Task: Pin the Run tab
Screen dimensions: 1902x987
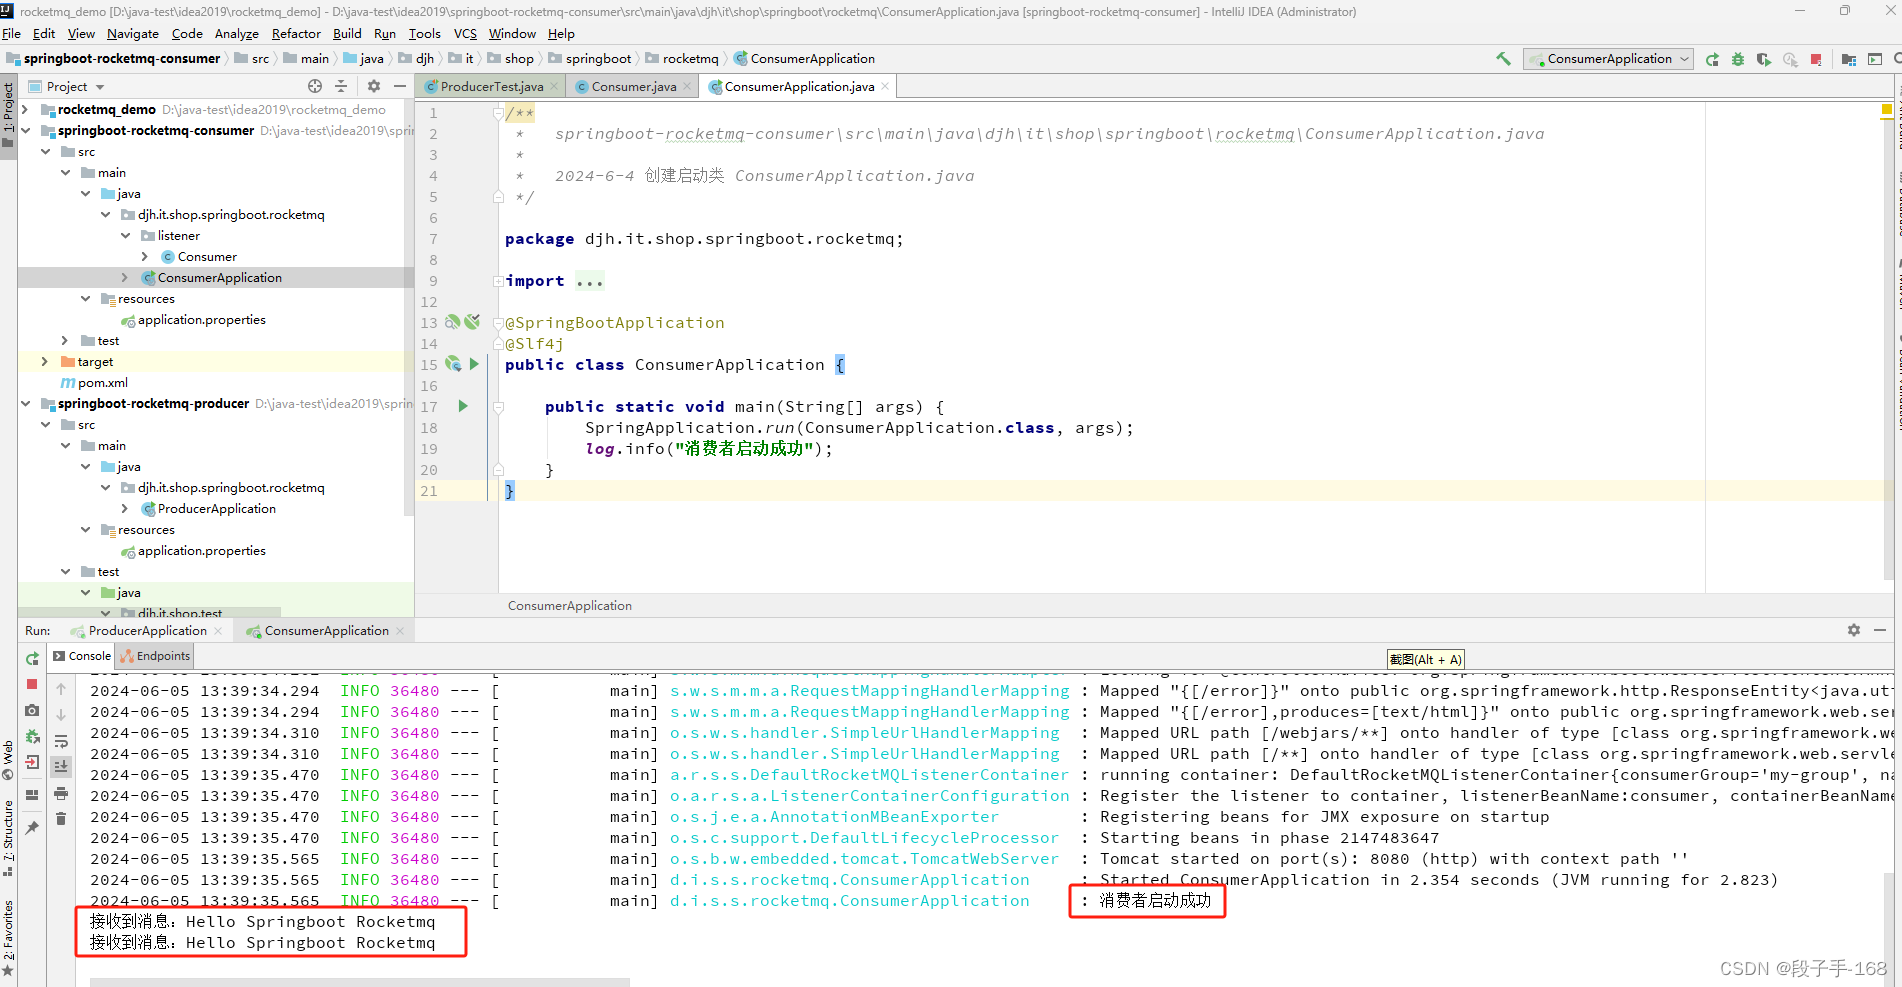Action: pos(32,827)
